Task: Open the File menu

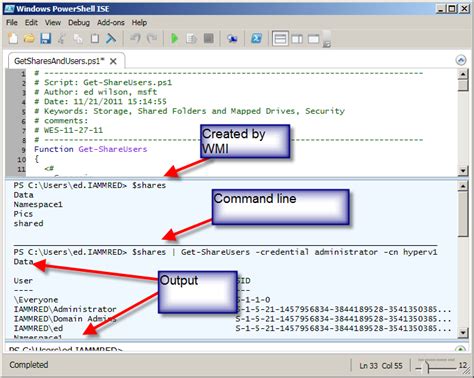Action: point(12,23)
